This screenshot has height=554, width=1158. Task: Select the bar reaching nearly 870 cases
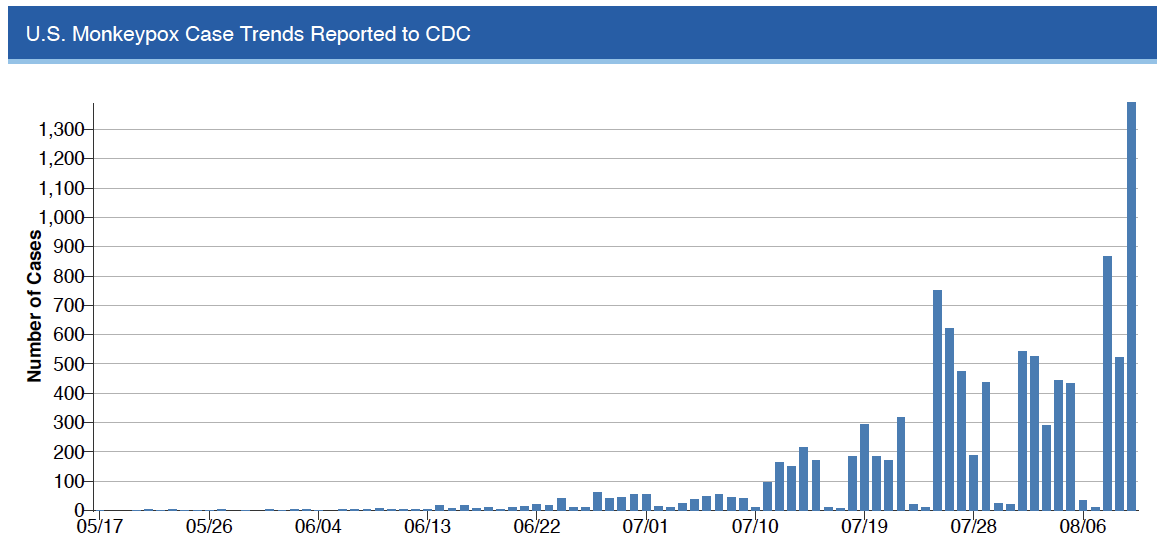(x=1107, y=383)
